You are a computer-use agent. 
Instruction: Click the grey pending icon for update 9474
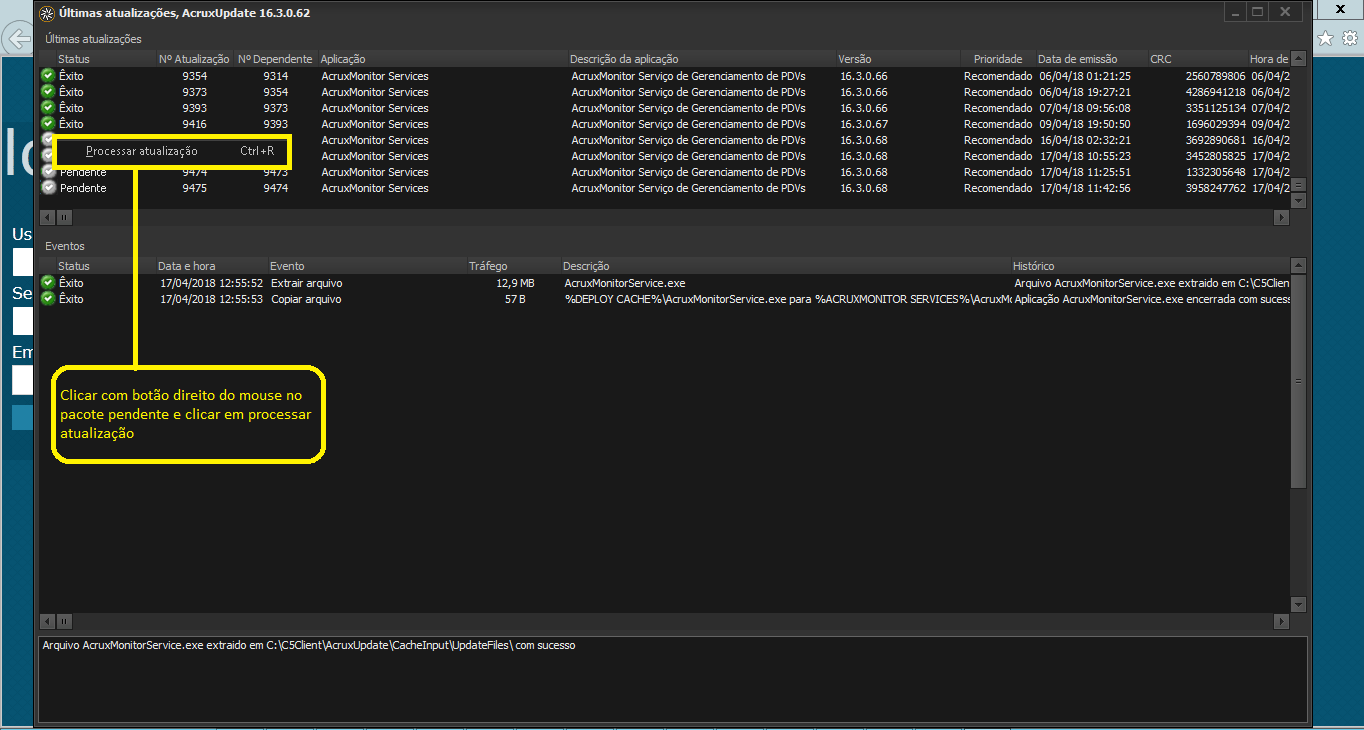coord(48,172)
